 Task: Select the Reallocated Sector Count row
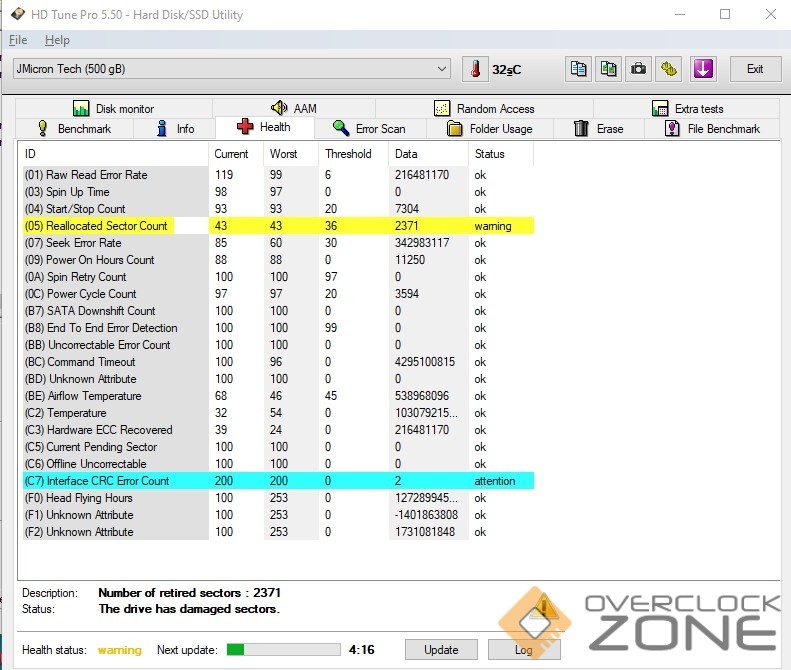pyautogui.click(x=278, y=226)
